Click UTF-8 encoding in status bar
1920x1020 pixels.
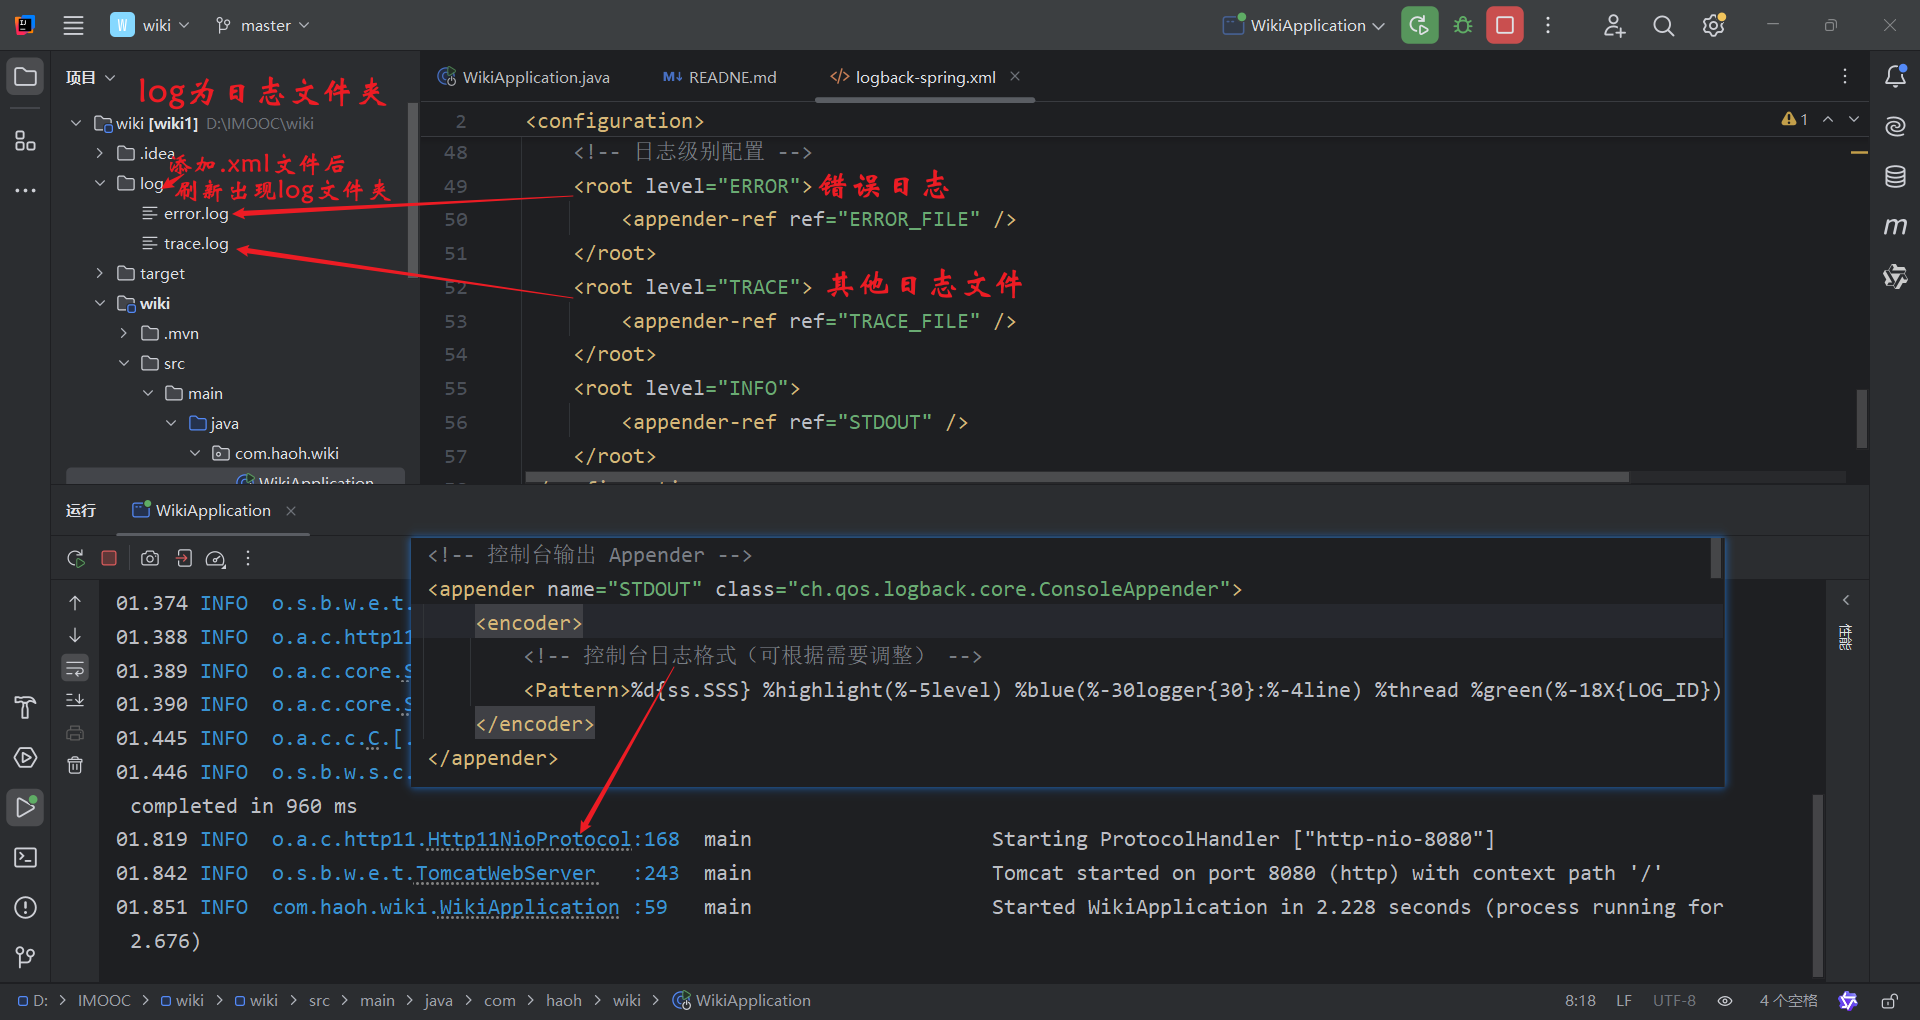coord(1674,1000)
